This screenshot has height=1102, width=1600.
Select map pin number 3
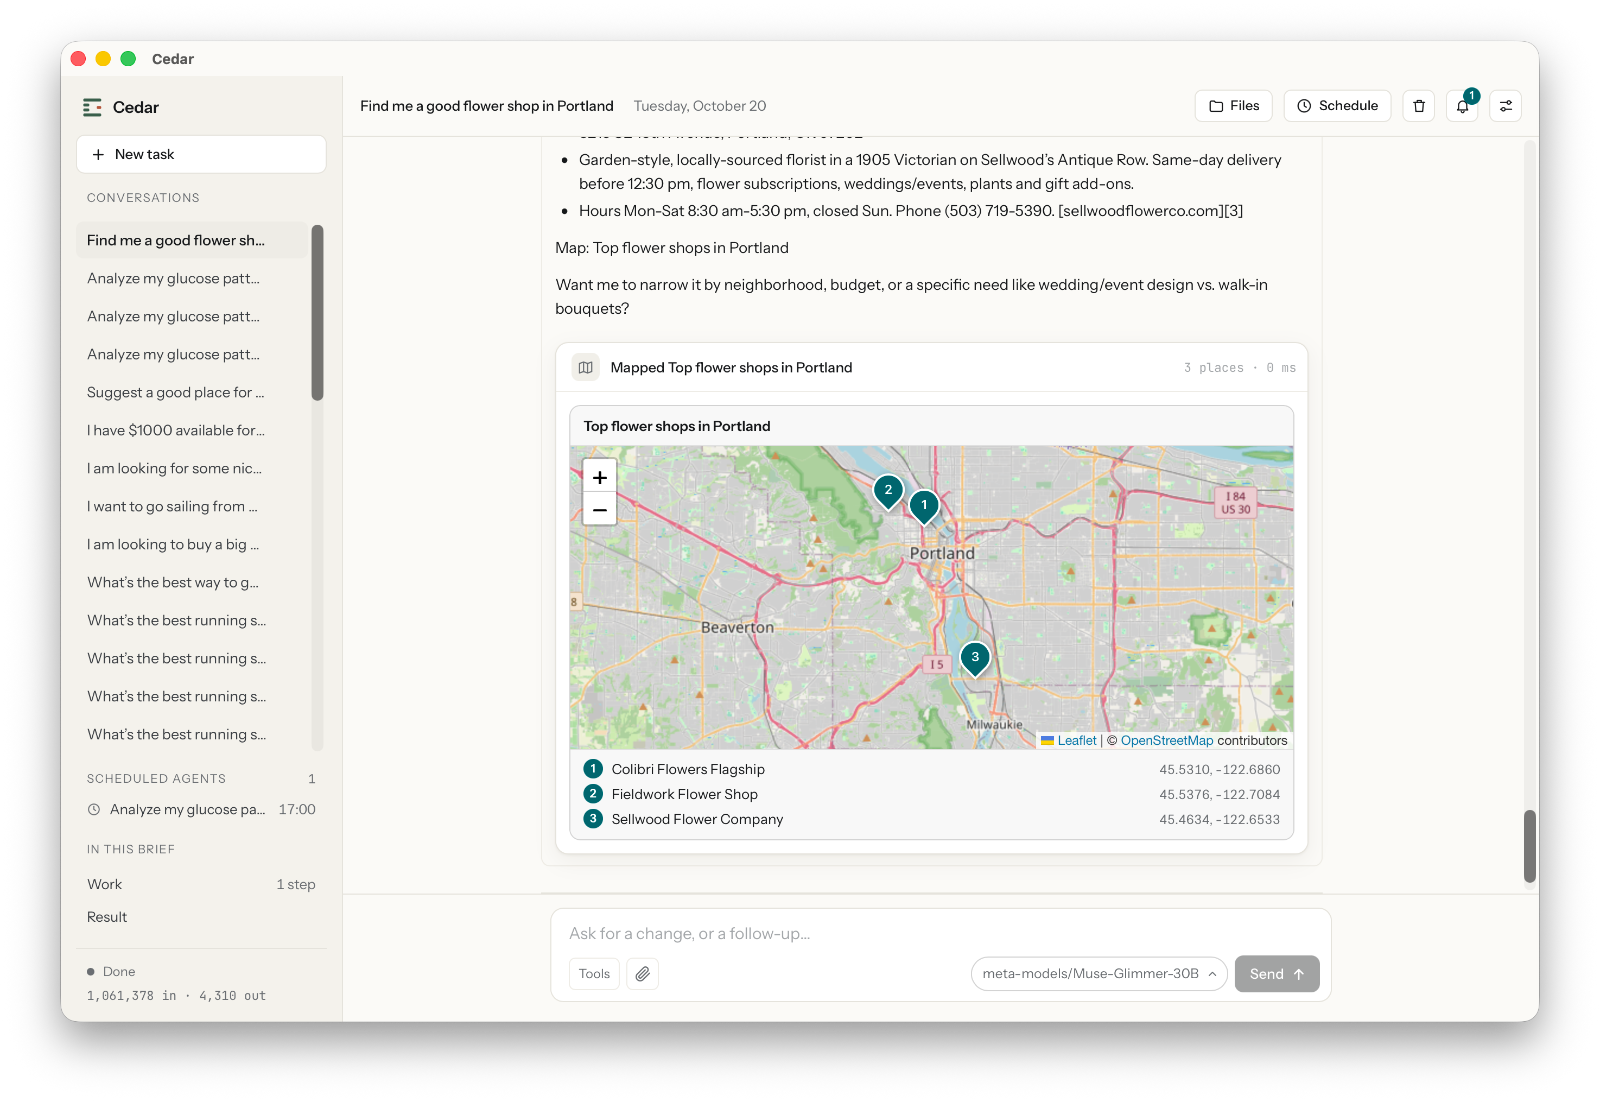[x=975, y=659]
